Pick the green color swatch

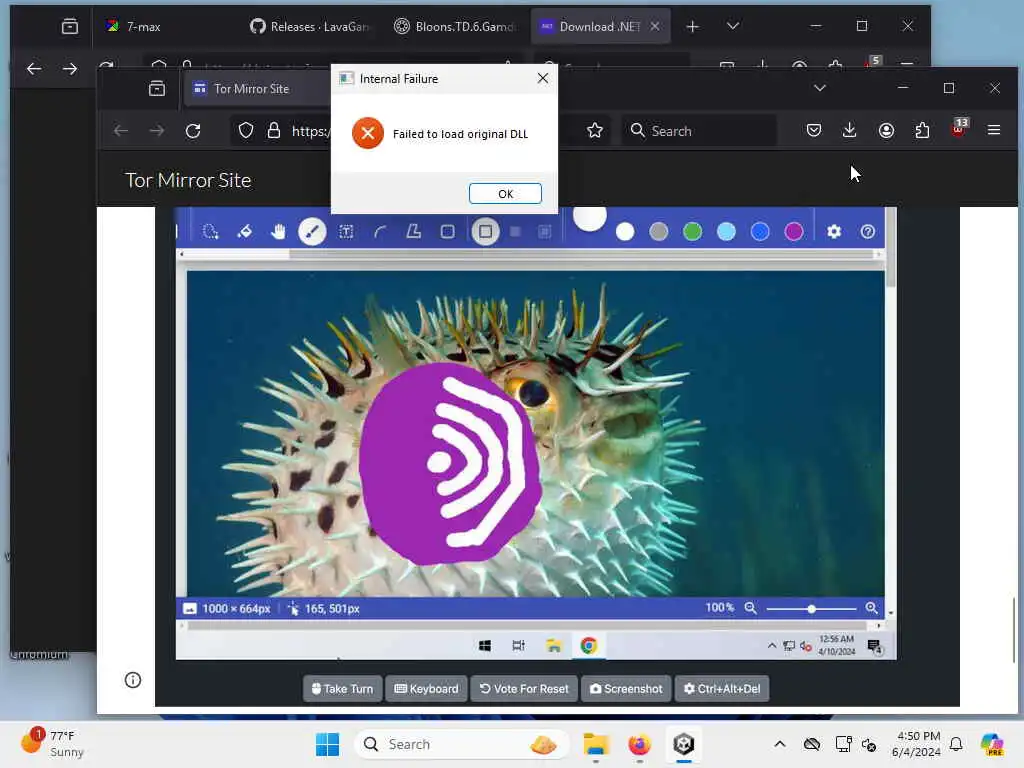tap(692, 231)
